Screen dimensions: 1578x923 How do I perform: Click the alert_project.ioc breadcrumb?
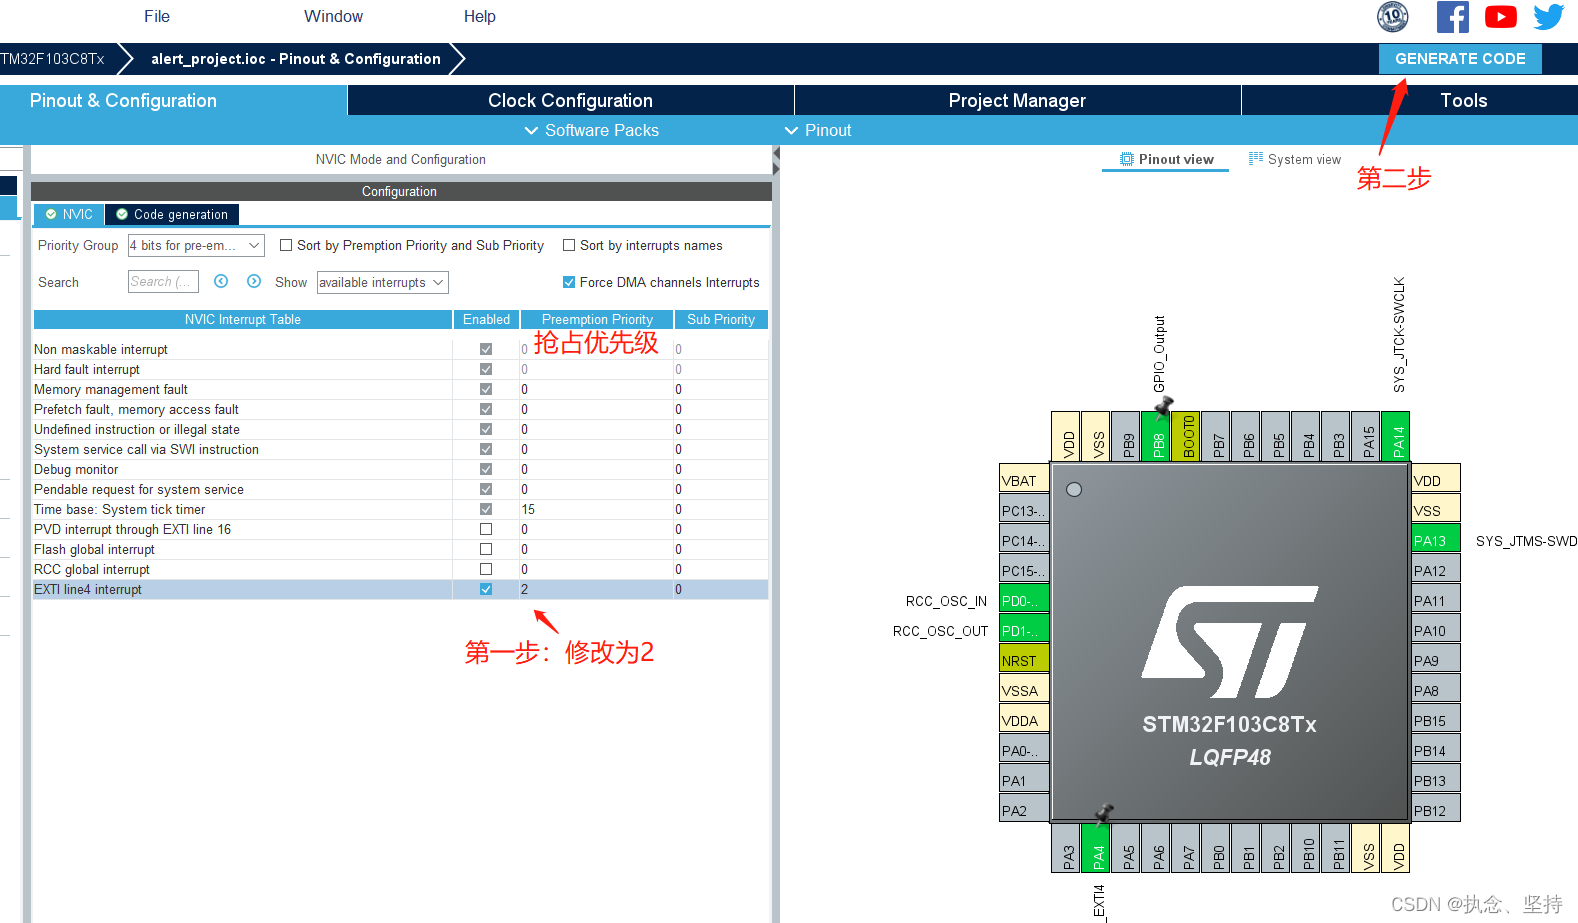296,59
